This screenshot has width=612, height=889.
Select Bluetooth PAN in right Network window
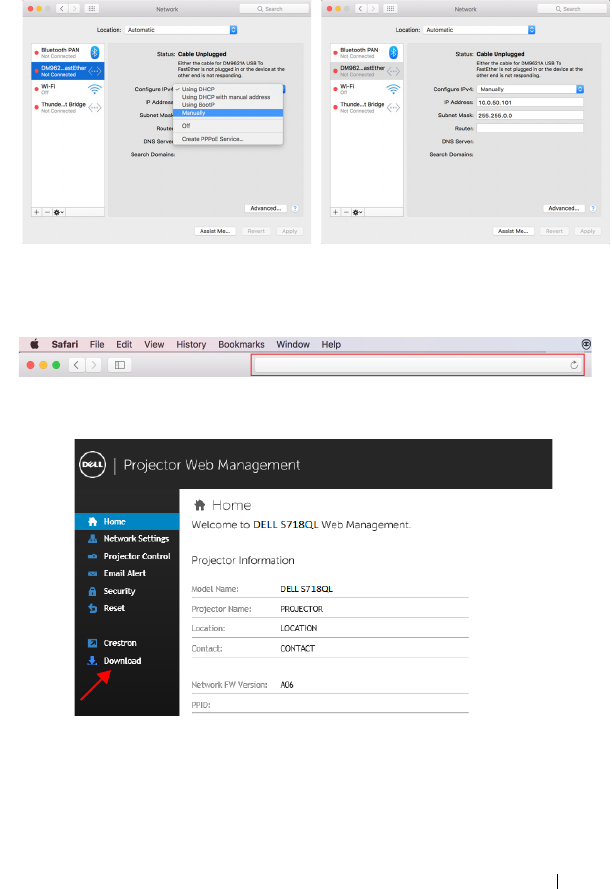[x=366, y=53]
